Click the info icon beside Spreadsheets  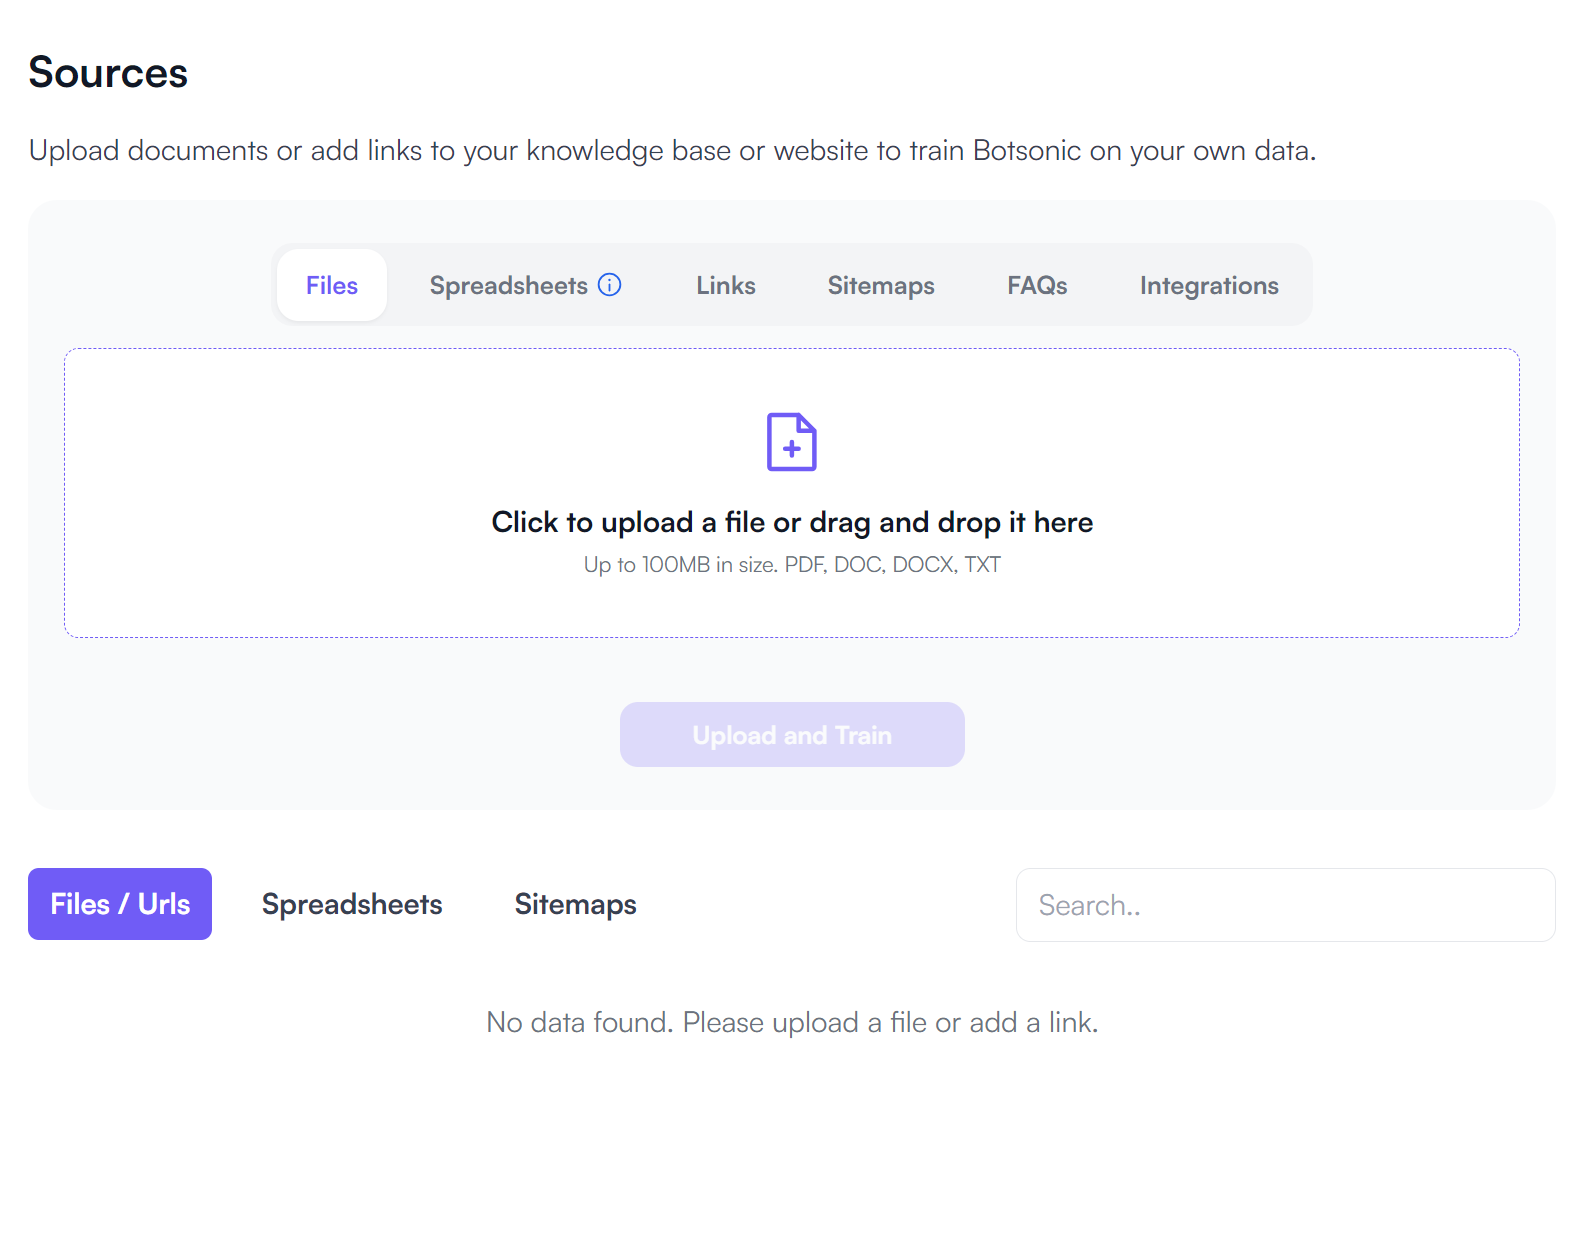point(610,284)
